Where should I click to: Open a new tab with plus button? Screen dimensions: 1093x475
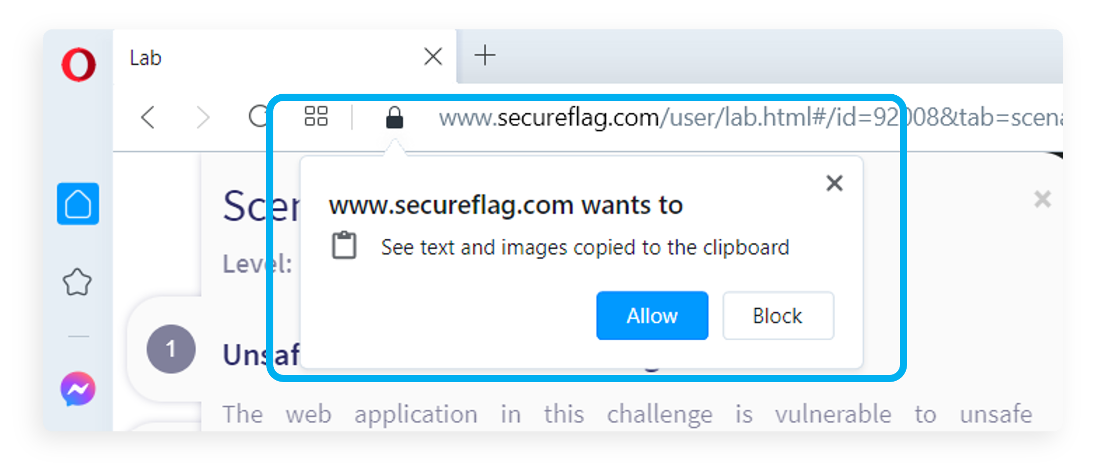pos(484,56)
